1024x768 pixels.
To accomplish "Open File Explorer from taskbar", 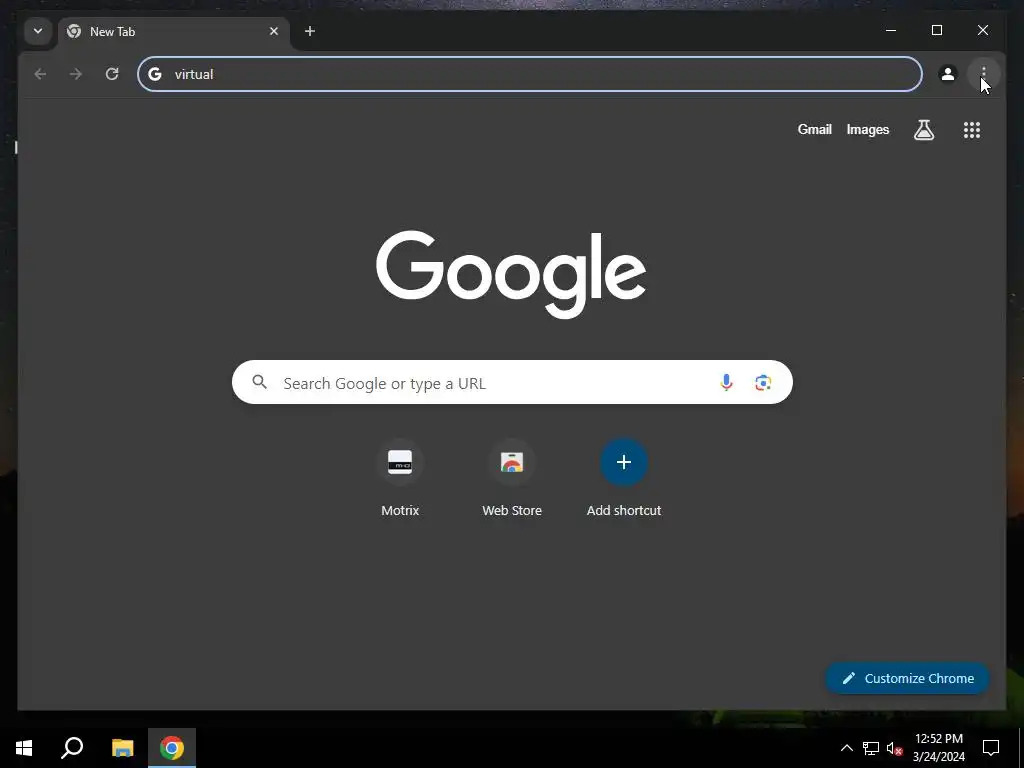I will coord(122,748).
